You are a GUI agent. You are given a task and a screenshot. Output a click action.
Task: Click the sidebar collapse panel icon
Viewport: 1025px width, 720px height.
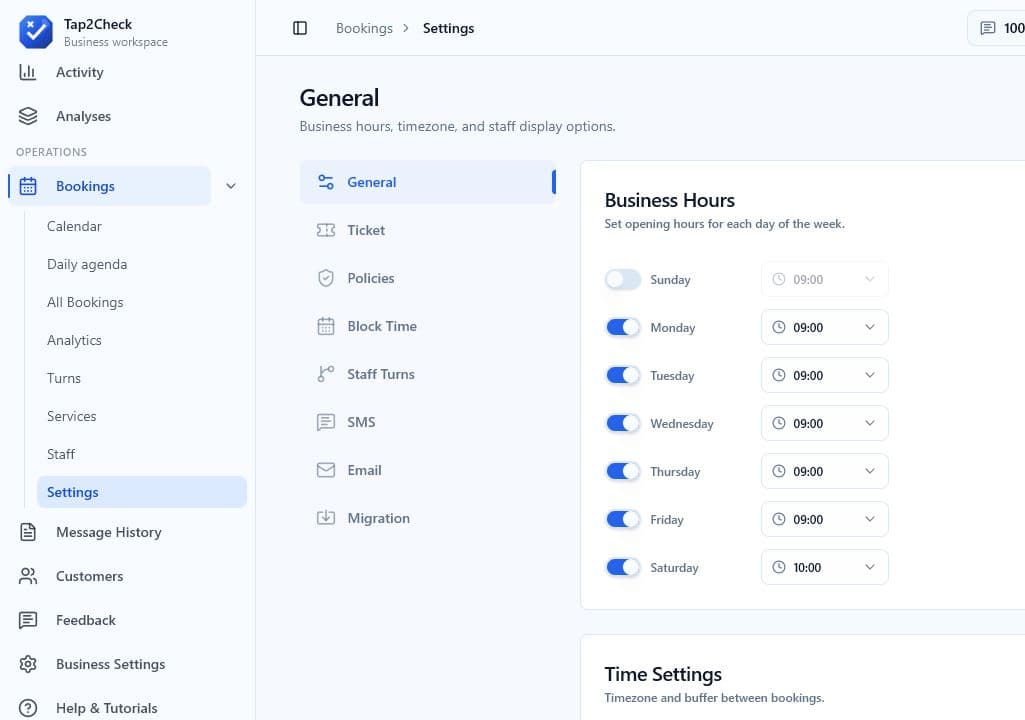(299, 28)
